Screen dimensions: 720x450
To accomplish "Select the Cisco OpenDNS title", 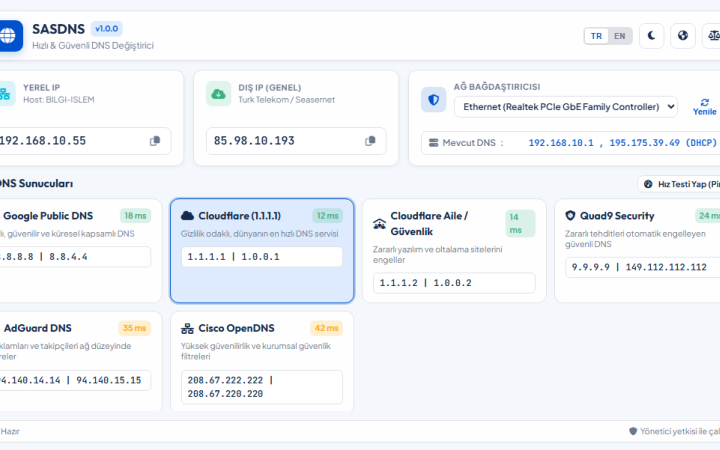I will 236,328.
